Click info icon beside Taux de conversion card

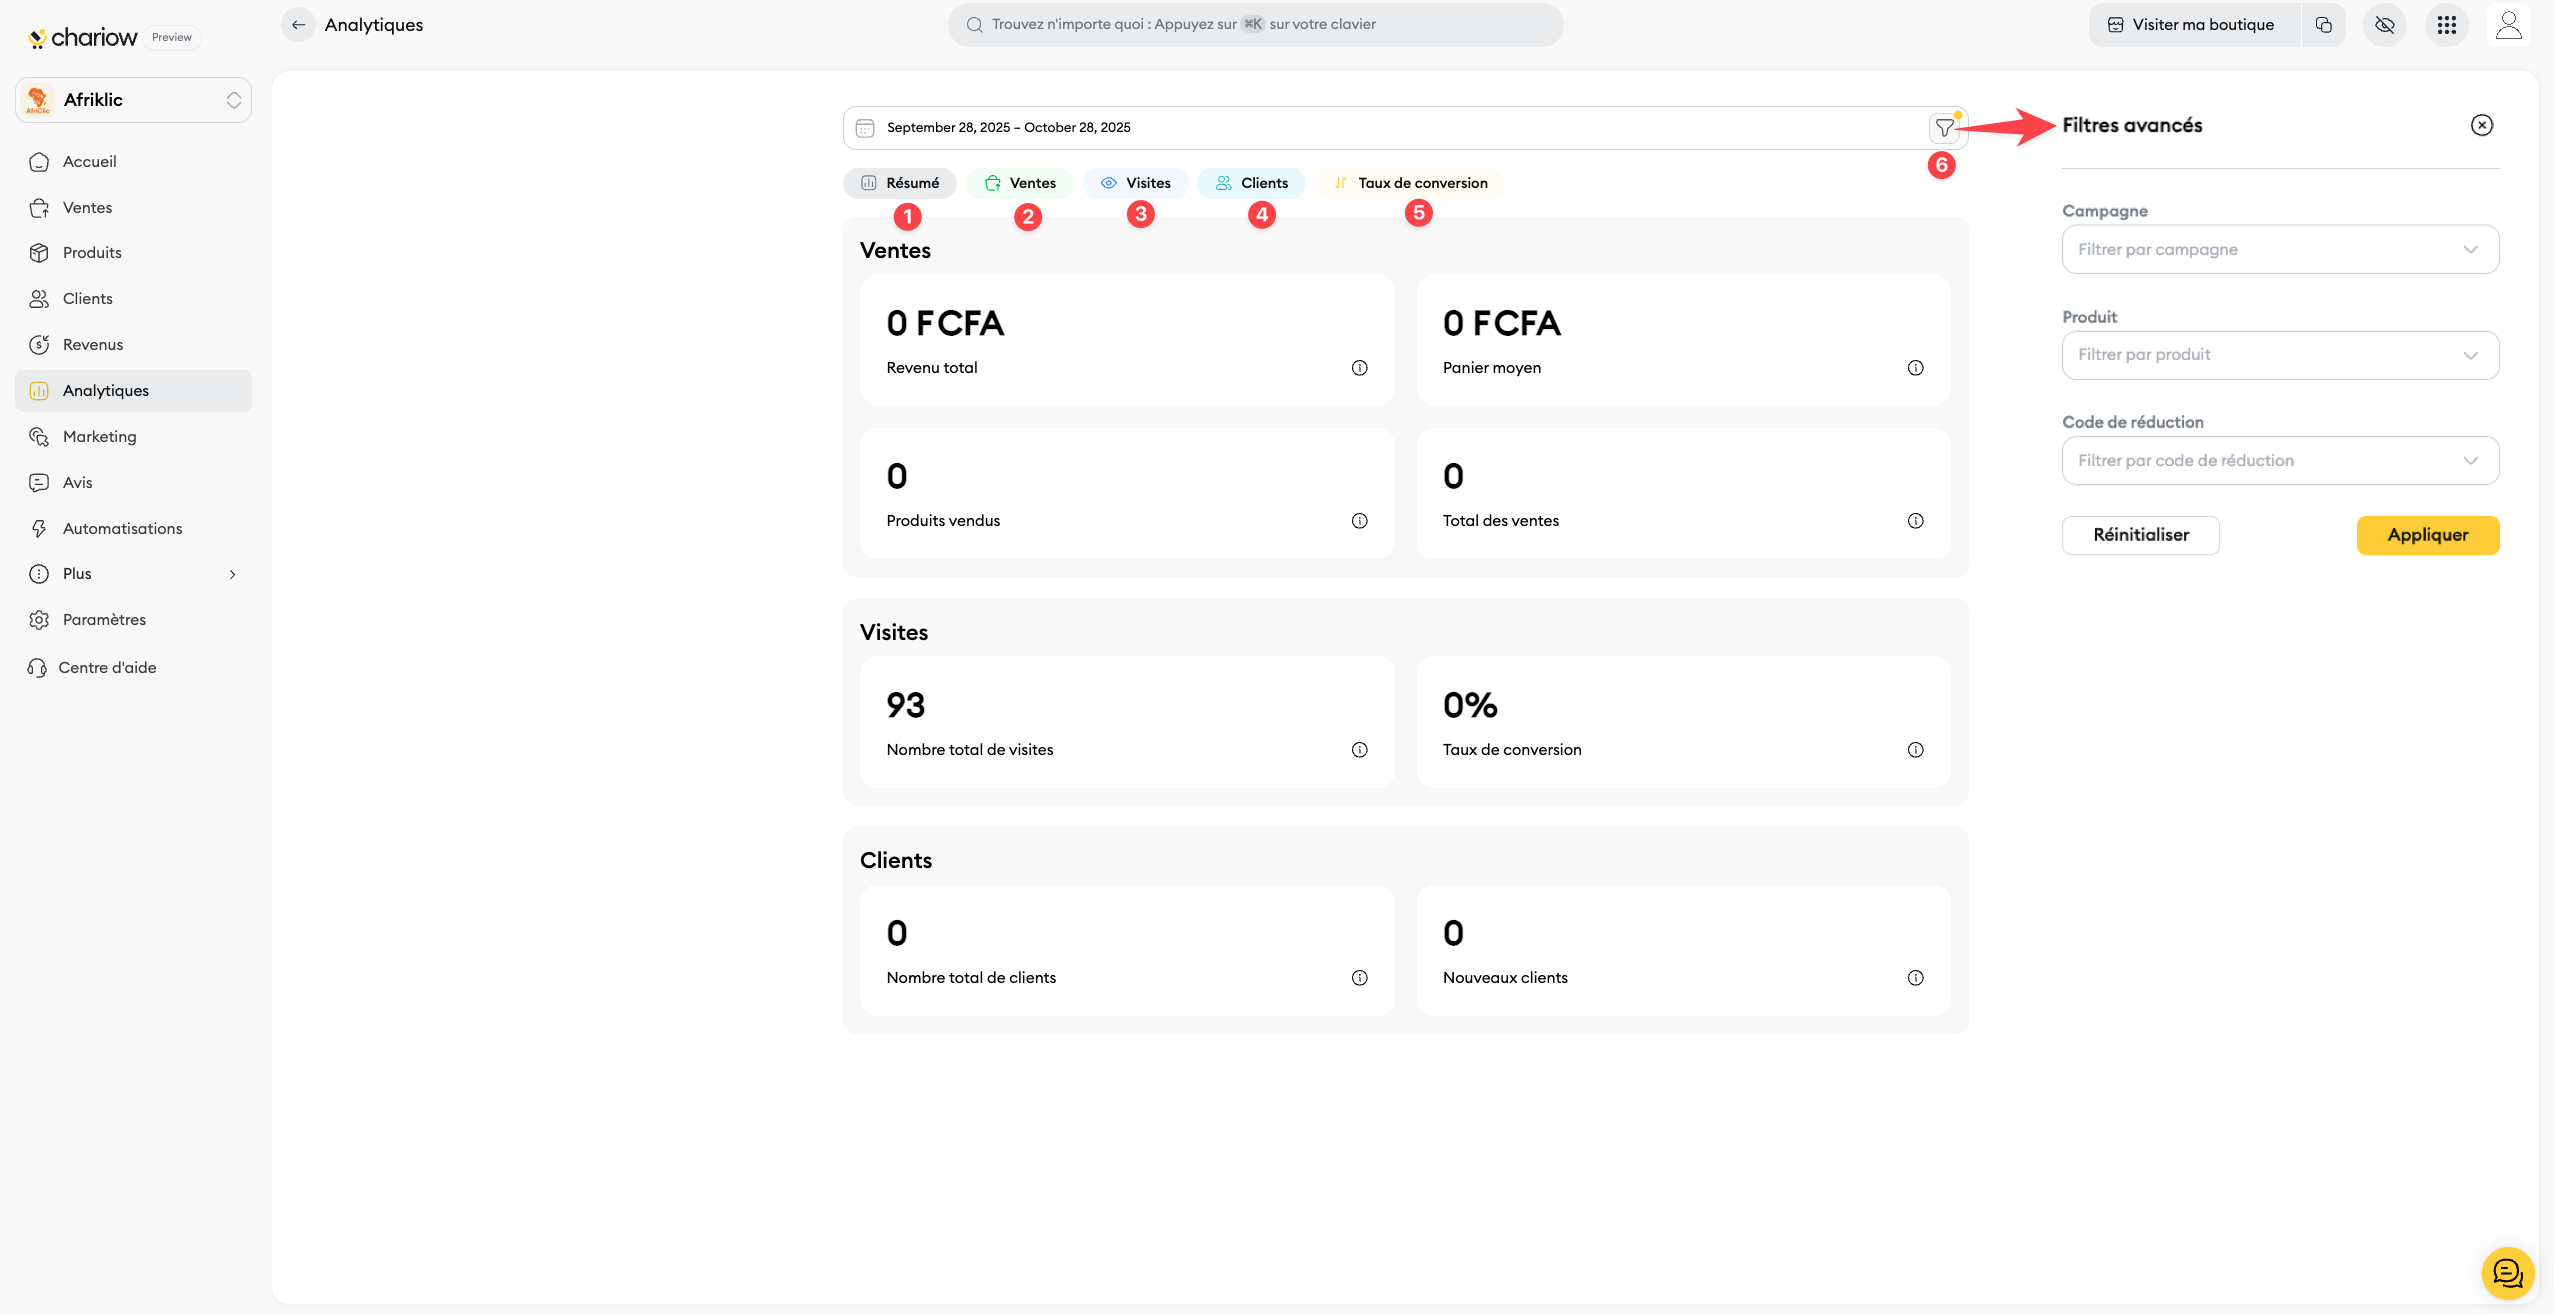[1915, 750]
